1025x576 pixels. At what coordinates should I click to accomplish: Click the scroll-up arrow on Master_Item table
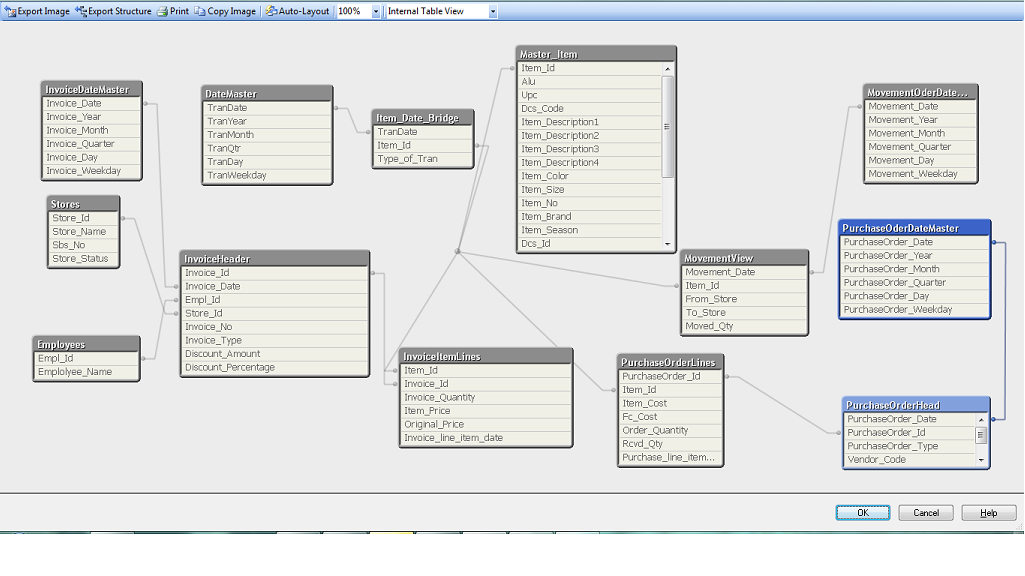[x=665, y=69]
